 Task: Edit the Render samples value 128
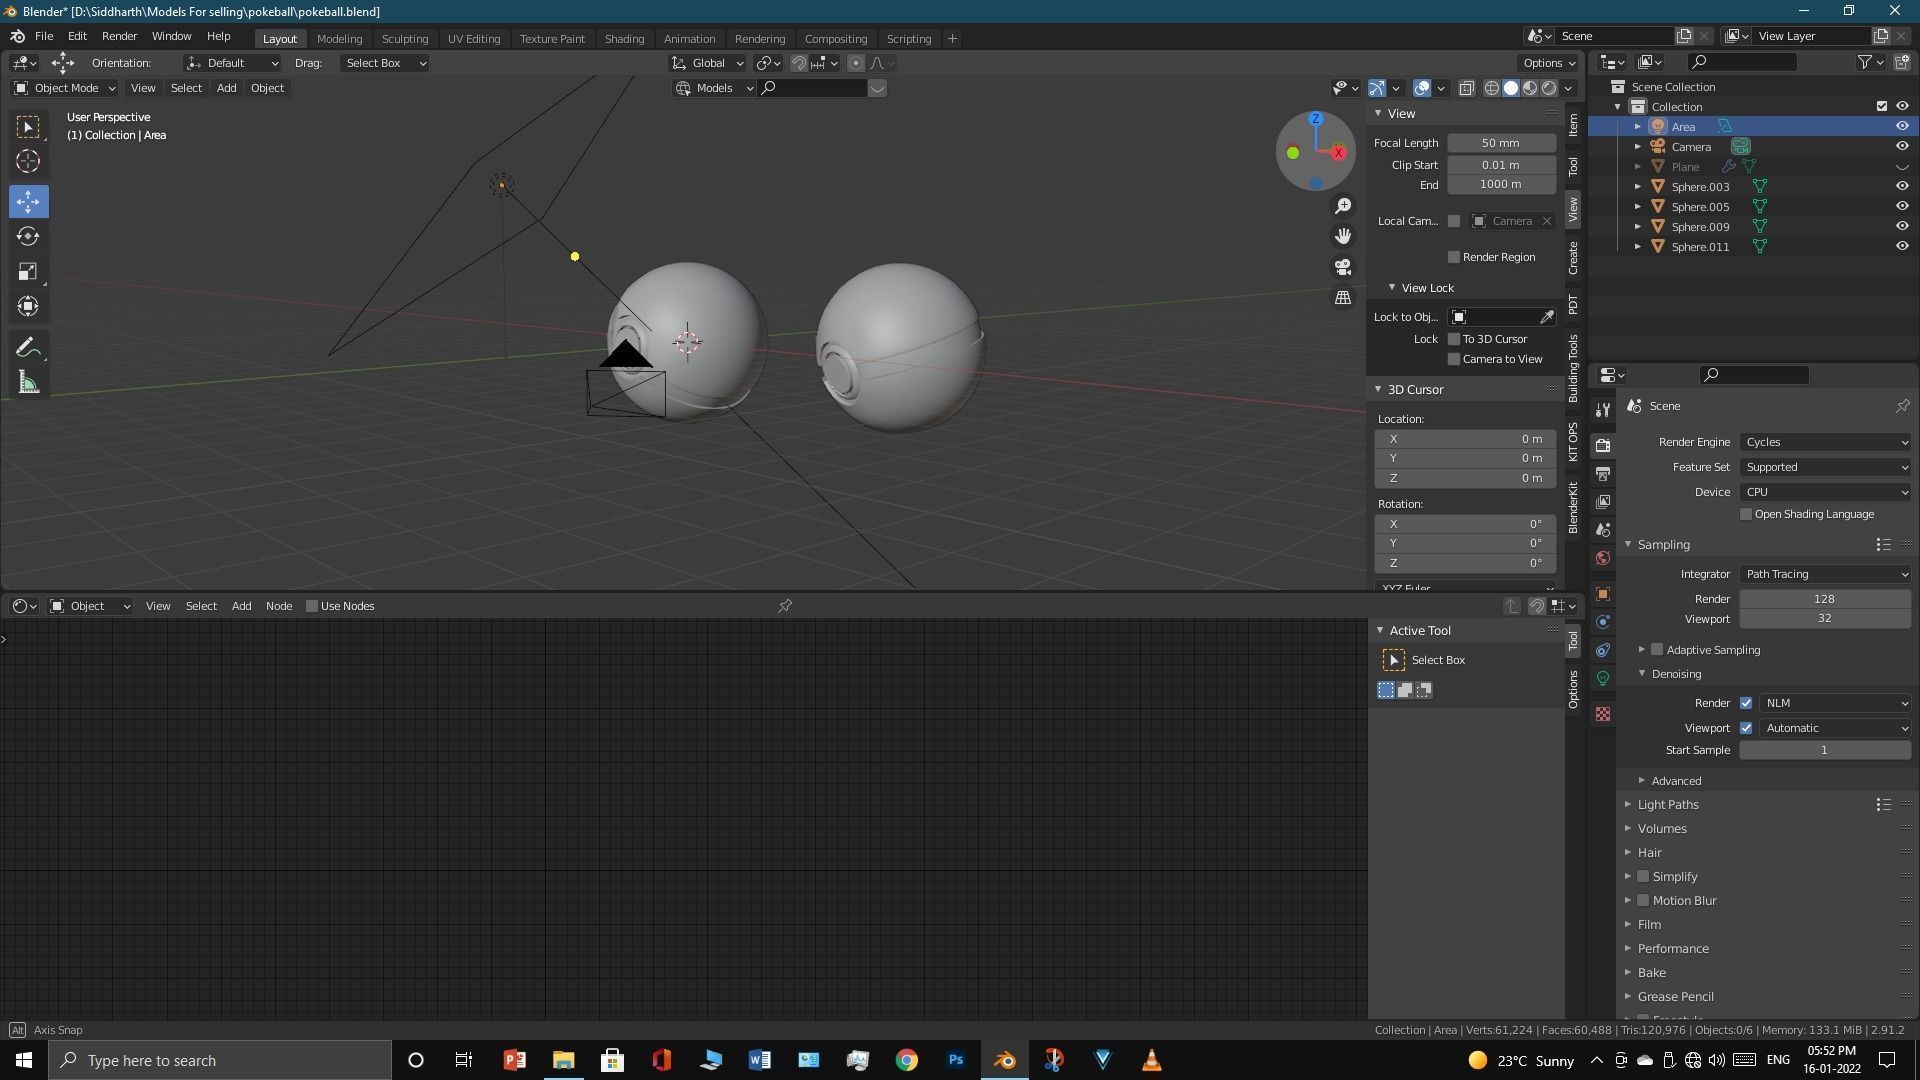coord(1825,599)
